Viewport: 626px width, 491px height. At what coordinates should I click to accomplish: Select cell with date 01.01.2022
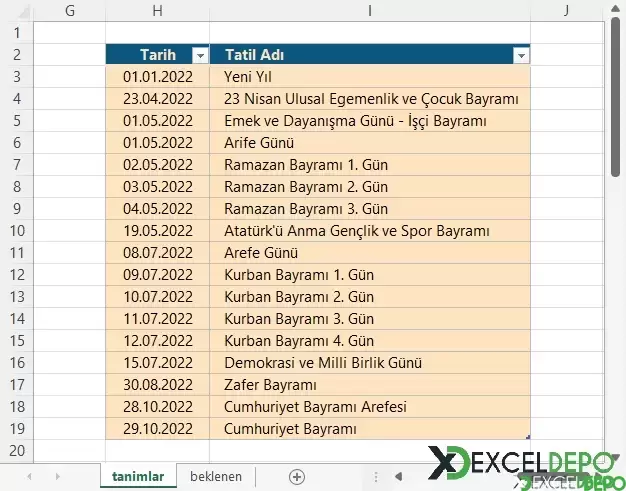click(x=158, y=77)
